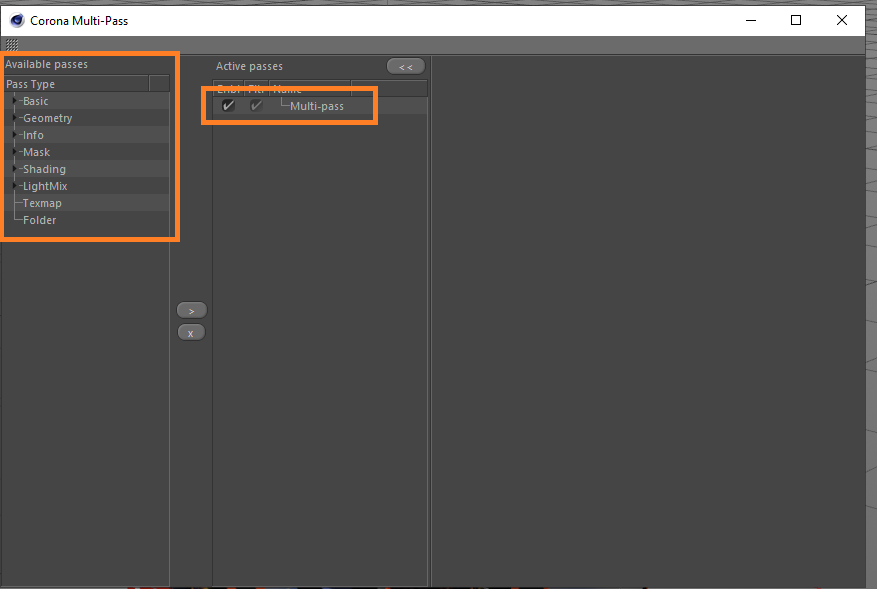This screenshot has height=589, width=877.
Task: Click the << button above Active passes
Action: click(x=406, y=67)
